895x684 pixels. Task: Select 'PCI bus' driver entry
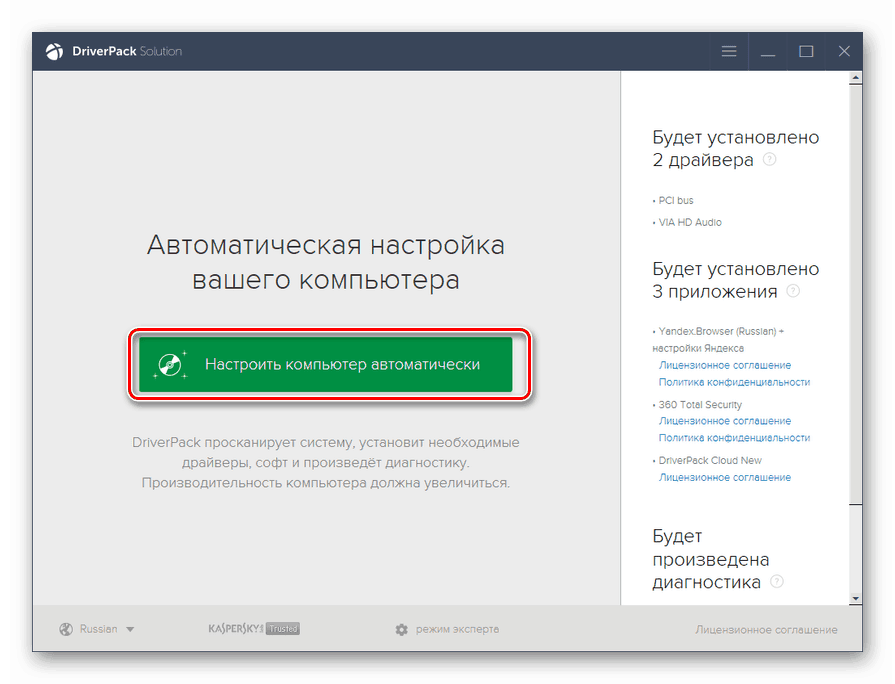(676, 200)
